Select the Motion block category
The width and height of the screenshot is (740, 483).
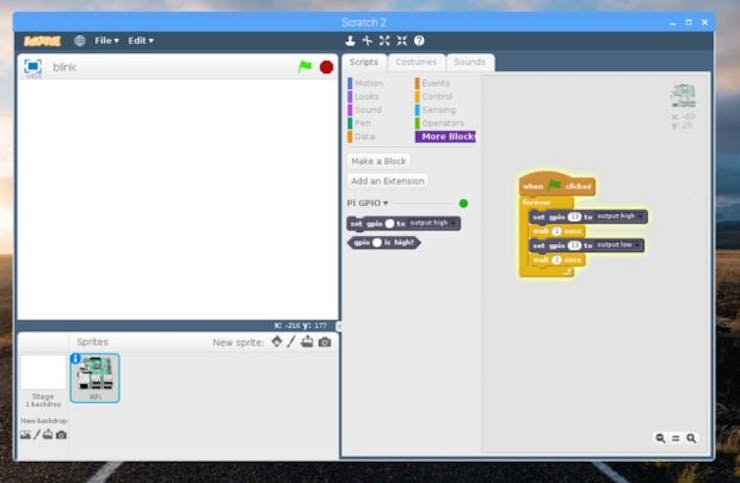coord(365,83)
